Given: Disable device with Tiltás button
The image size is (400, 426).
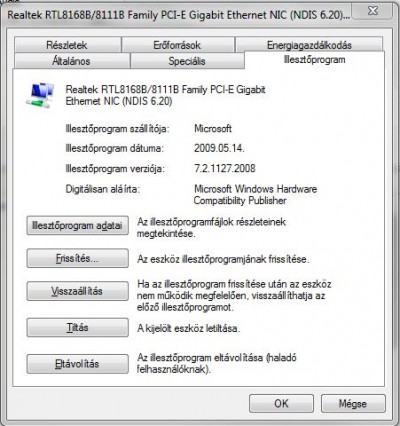Looking at the screenshot, I should click(x=77, y=327).
